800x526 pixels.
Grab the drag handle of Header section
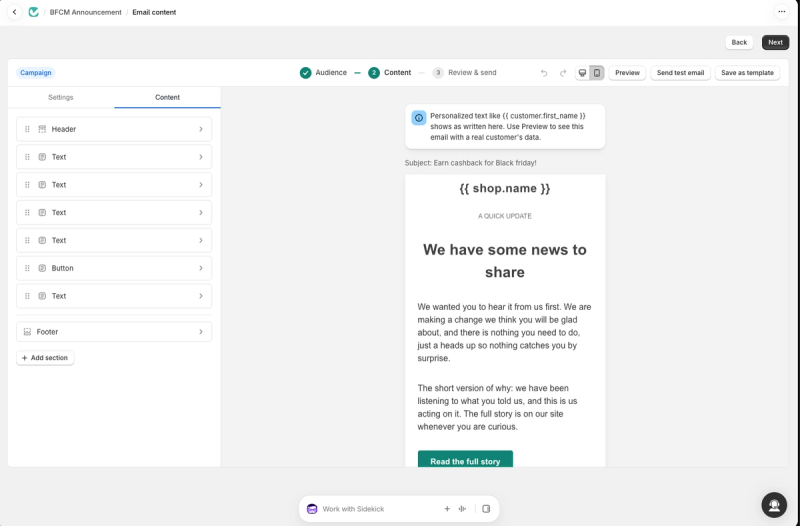coord(28,129)
